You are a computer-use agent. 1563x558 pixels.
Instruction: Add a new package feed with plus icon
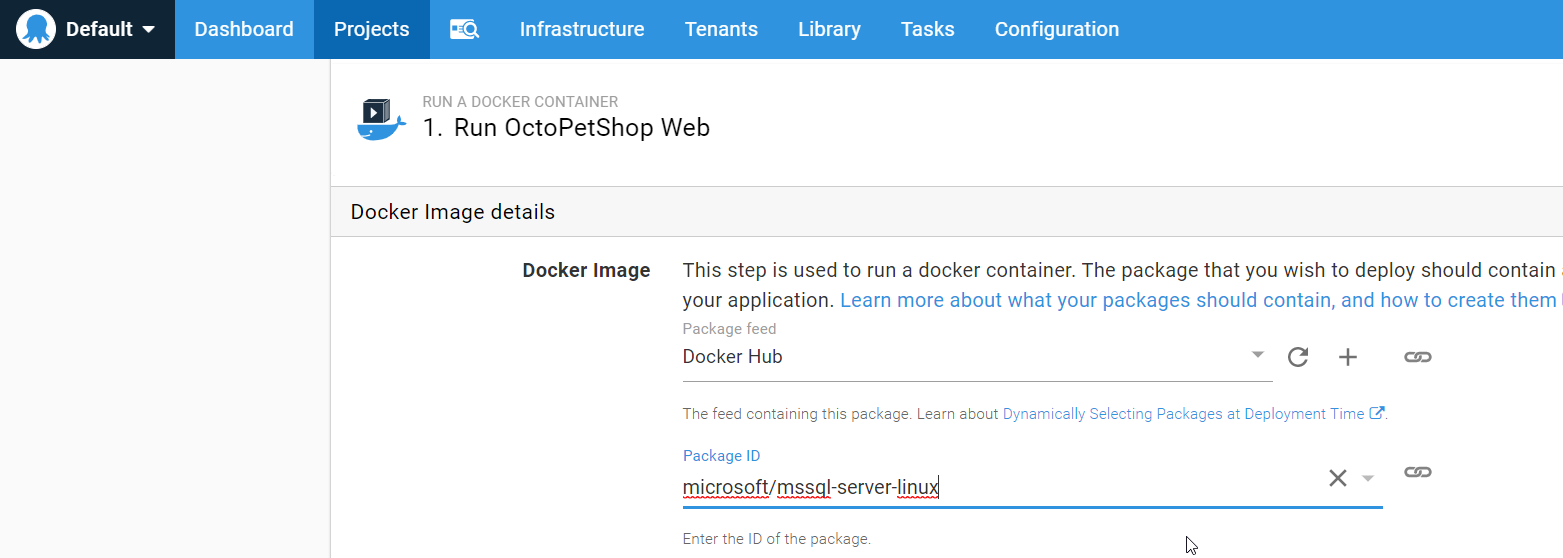coord(1348,357)
